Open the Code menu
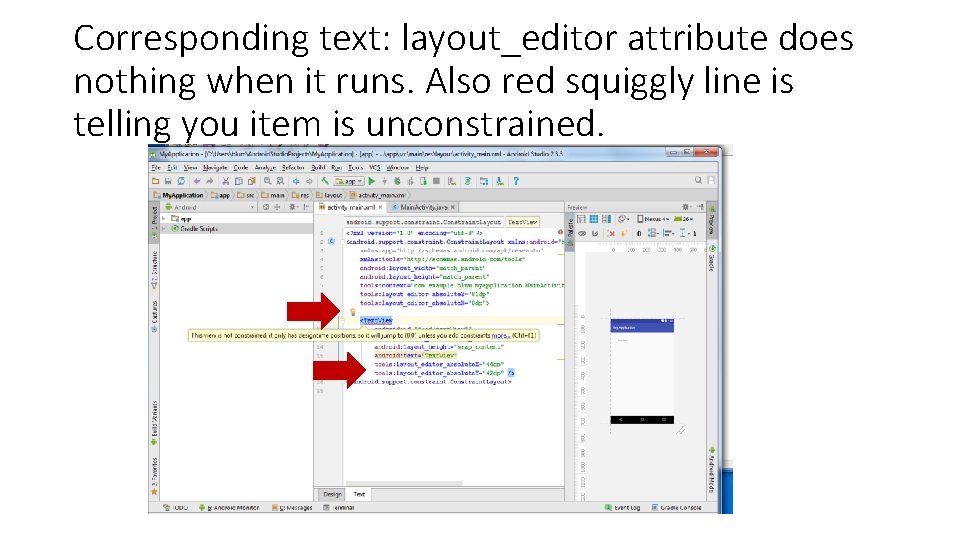Screen dimensions: 960x540 [x=241, y=168]
